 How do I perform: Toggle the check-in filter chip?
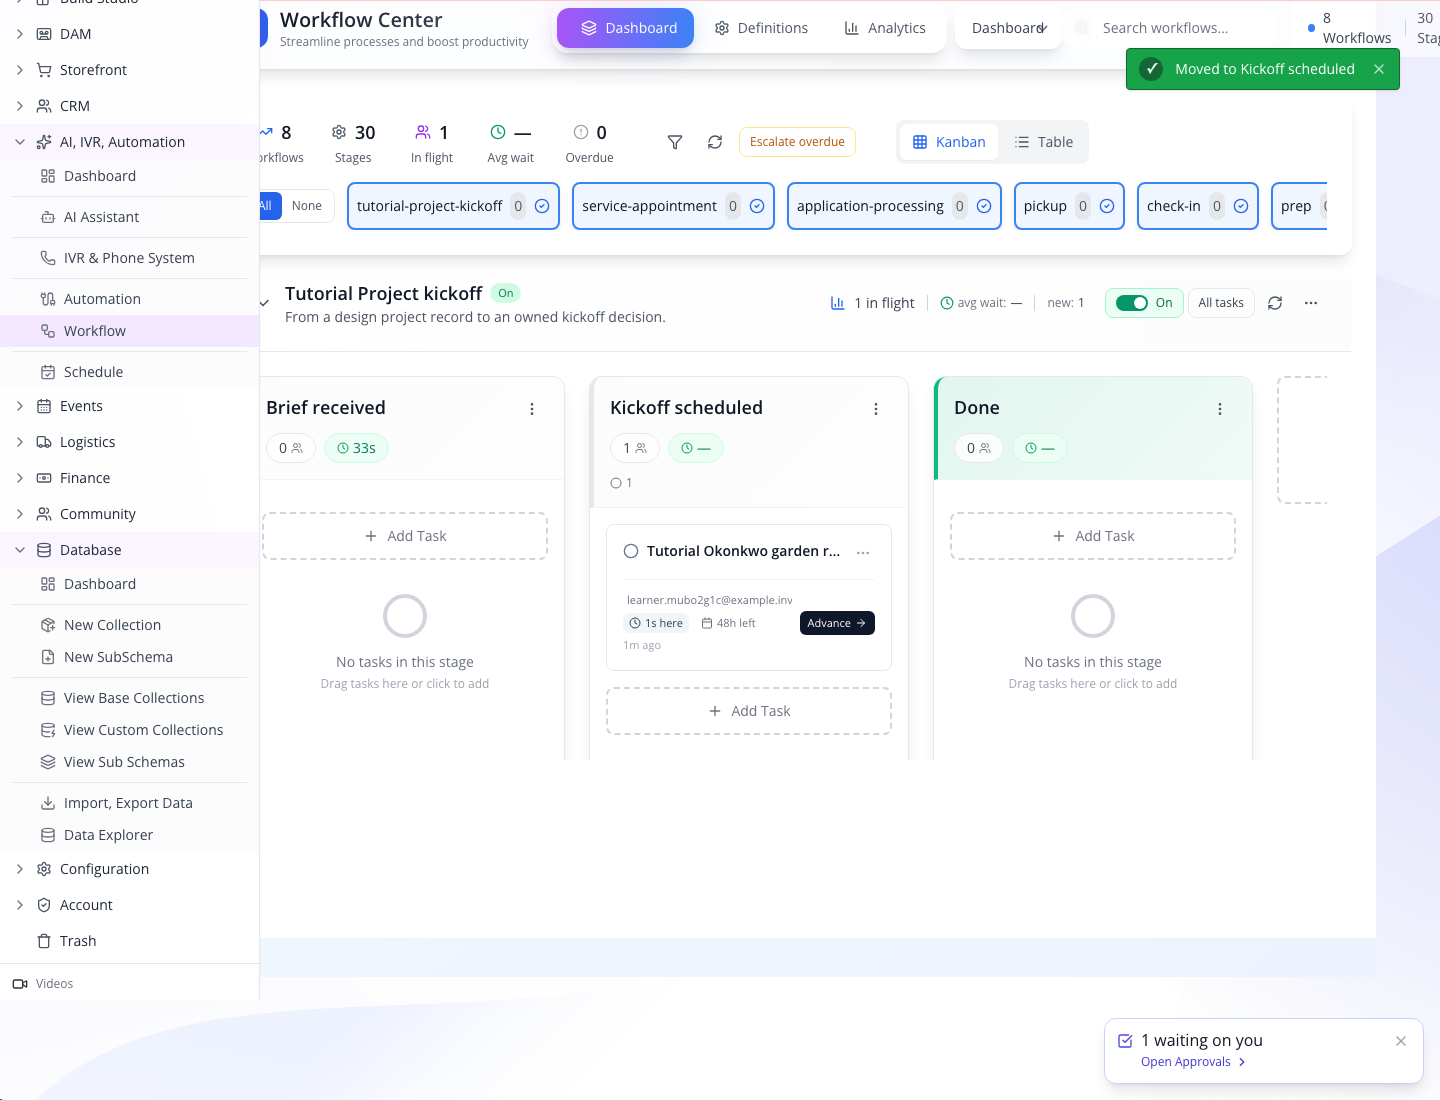[x=1198, y=206]
